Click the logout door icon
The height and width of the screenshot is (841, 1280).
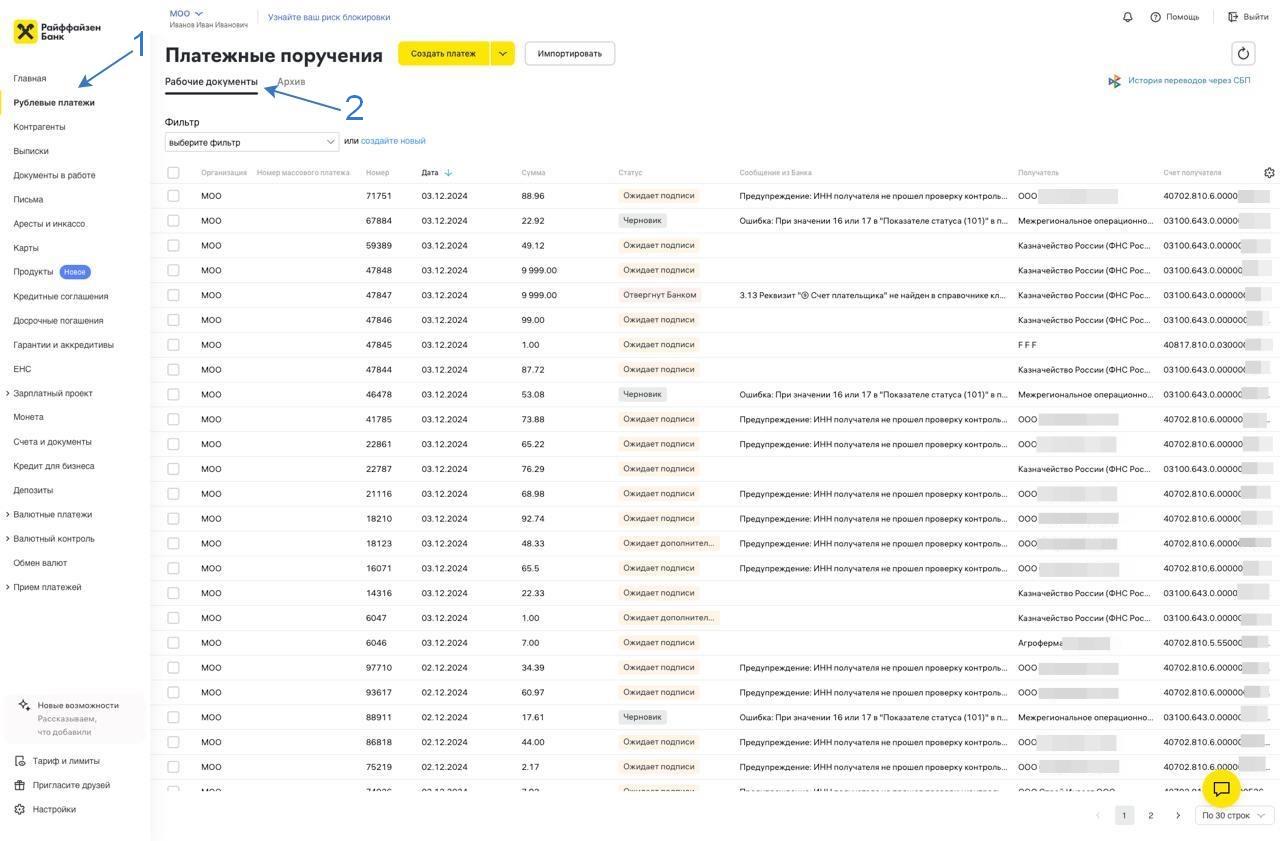(1233, 17)
